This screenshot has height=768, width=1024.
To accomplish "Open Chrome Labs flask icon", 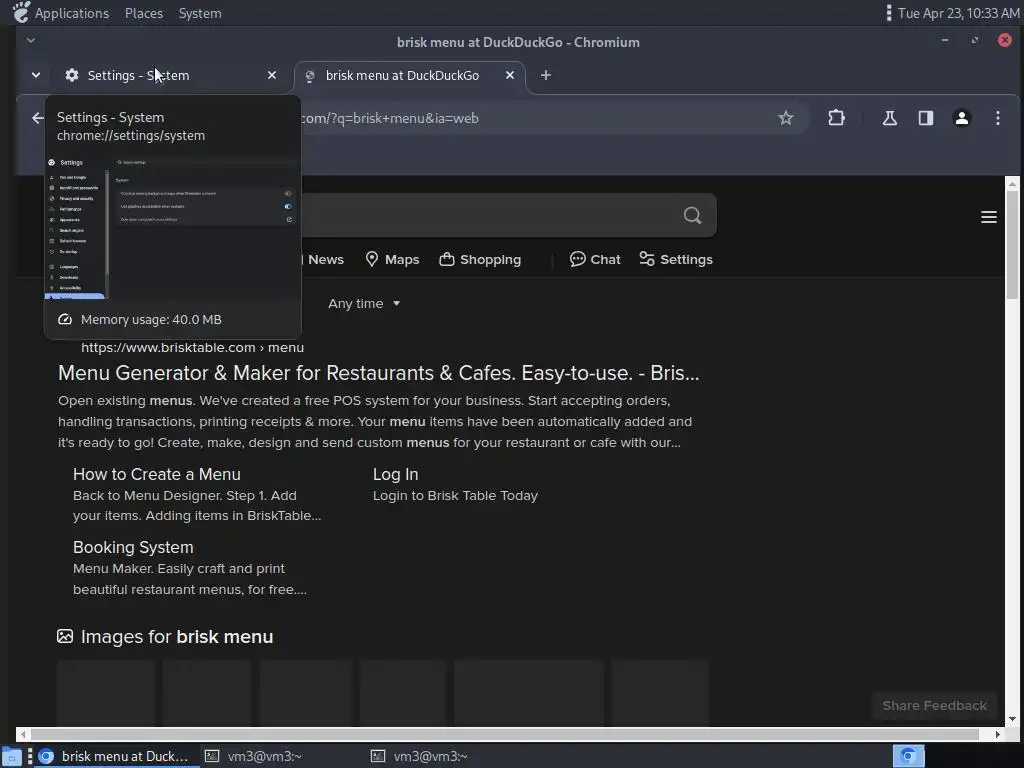I will 889,118.
